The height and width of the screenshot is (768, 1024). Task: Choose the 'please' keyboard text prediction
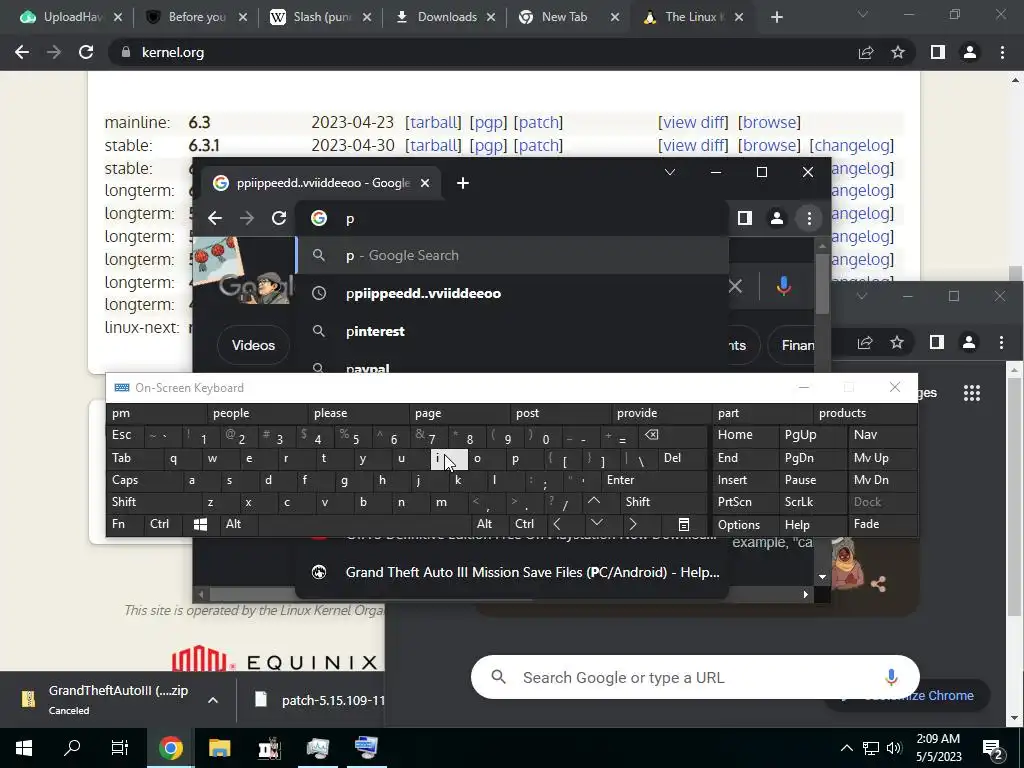[358, 413]
